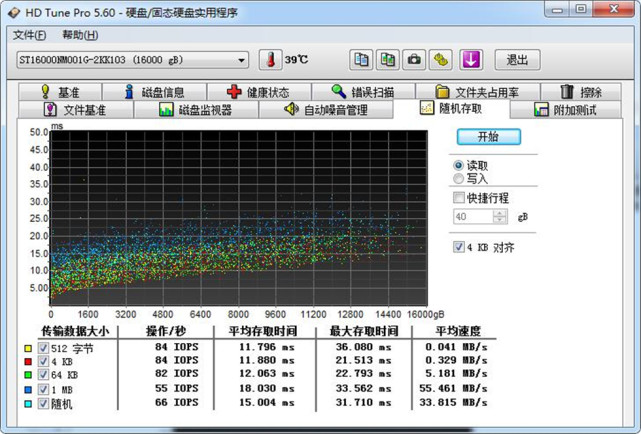Click the temperature thermometer icon

pos(271,60)
